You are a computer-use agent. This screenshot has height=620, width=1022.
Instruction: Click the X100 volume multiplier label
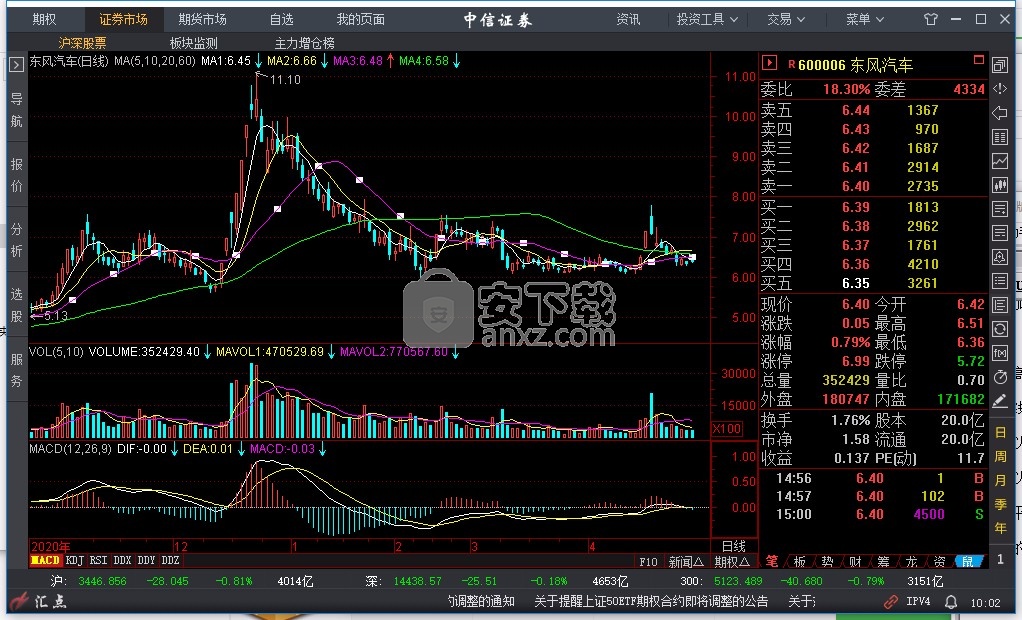pos(727,428)
